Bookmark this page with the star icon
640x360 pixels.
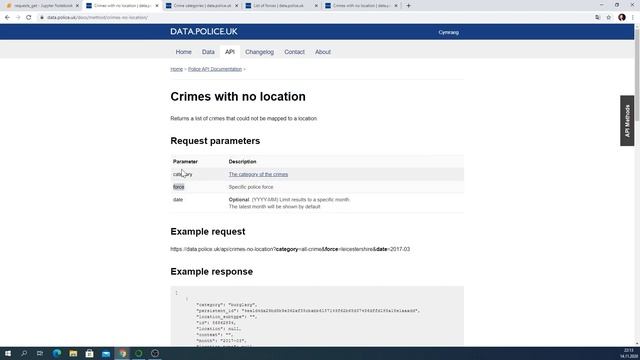coord(609,18)
